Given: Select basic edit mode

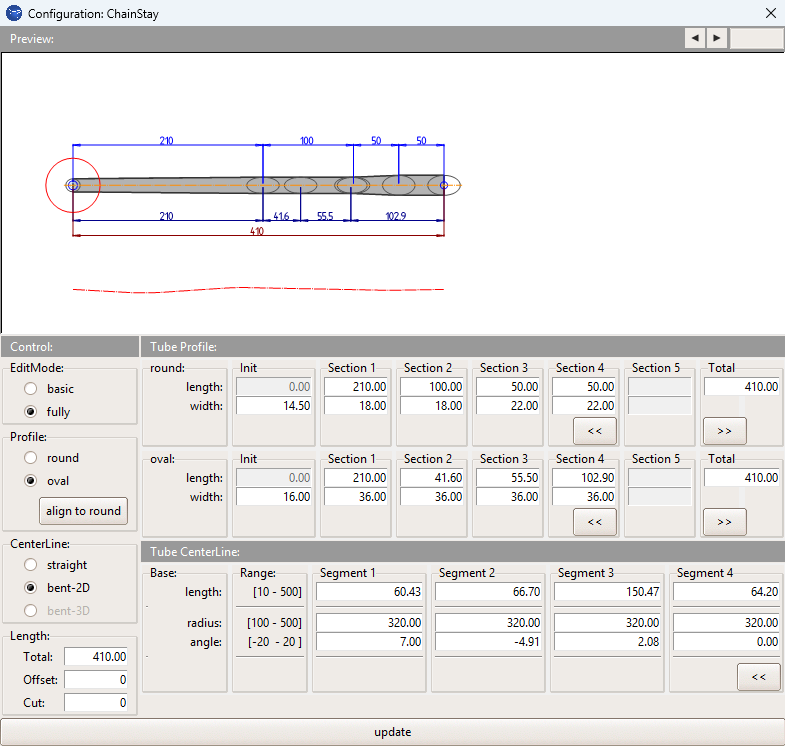Looking at the screenshot, I should tap(33, 389).
